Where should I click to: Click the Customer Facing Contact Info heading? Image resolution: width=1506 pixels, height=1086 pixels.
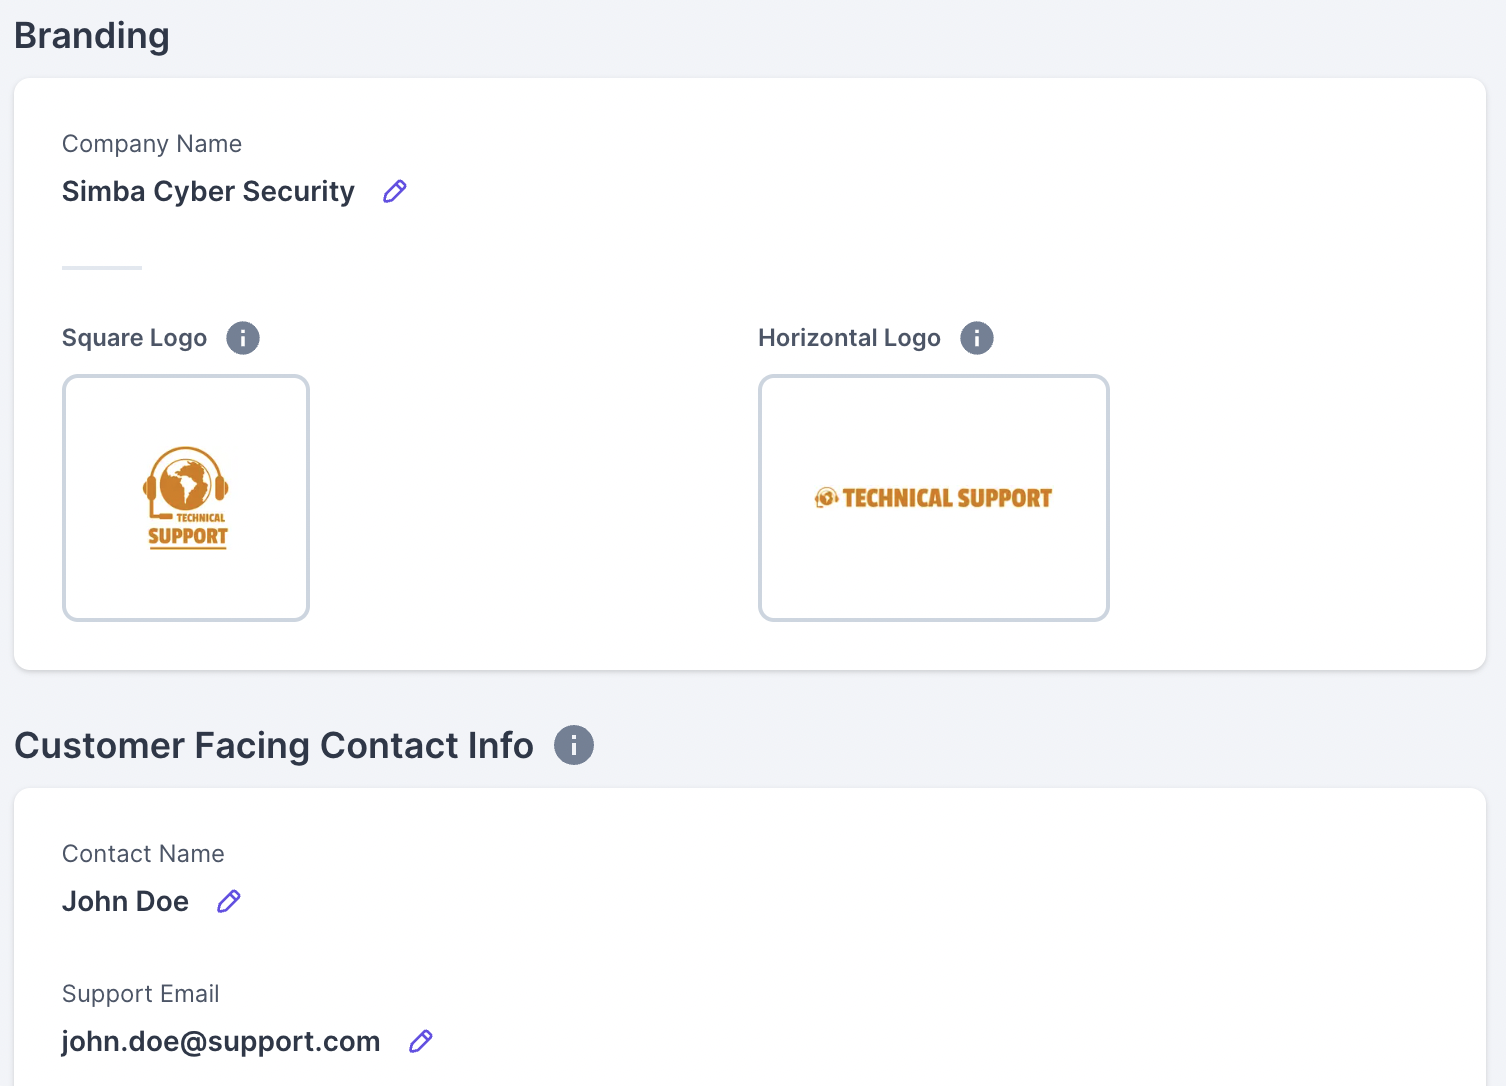click(274, 746)
